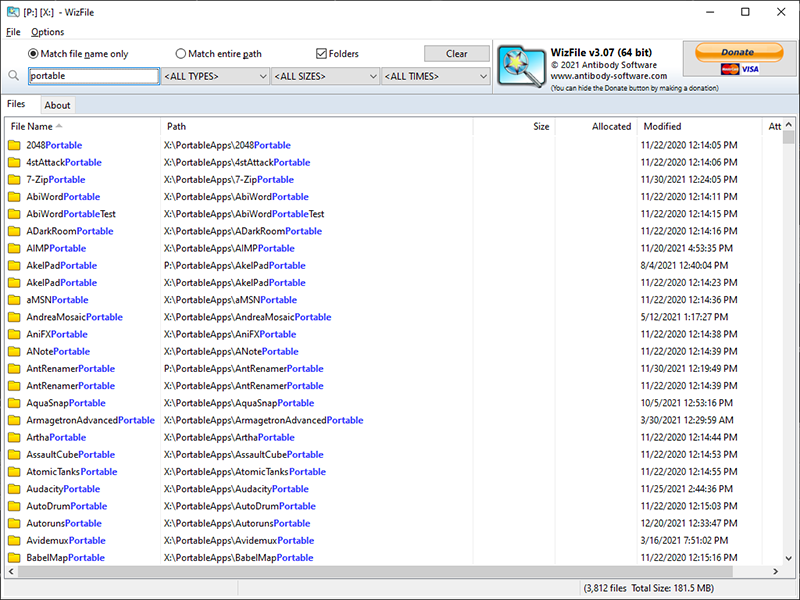The image size is (800, 600).
Task: Click the folder icon beside AIMPPortable
Action: pos(14,248)
